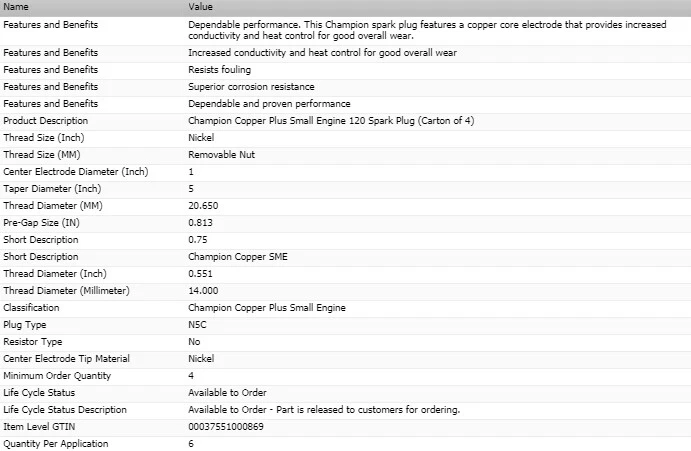
Task: Select the Item Level GTIN label
Action: coord(39,427)
